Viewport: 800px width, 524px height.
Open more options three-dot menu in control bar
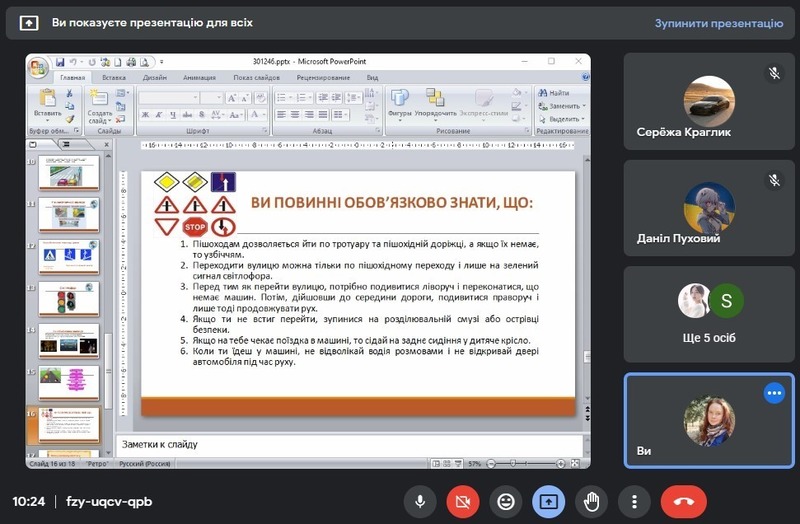(x=634, y=501)
